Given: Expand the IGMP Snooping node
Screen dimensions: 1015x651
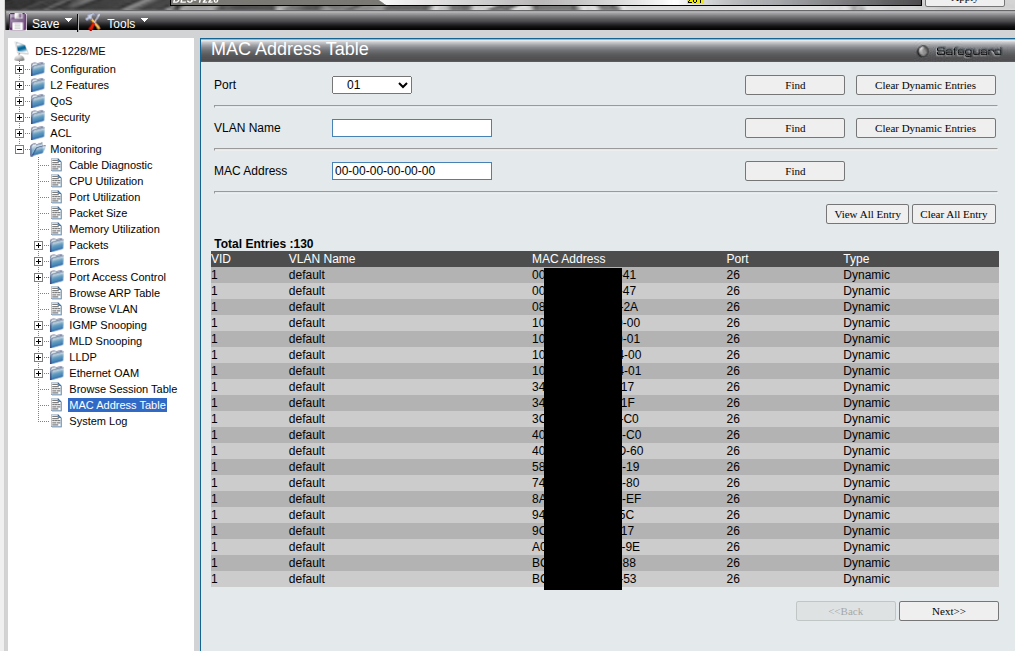Looking at the screenshot, I should (x=39, y=325).
